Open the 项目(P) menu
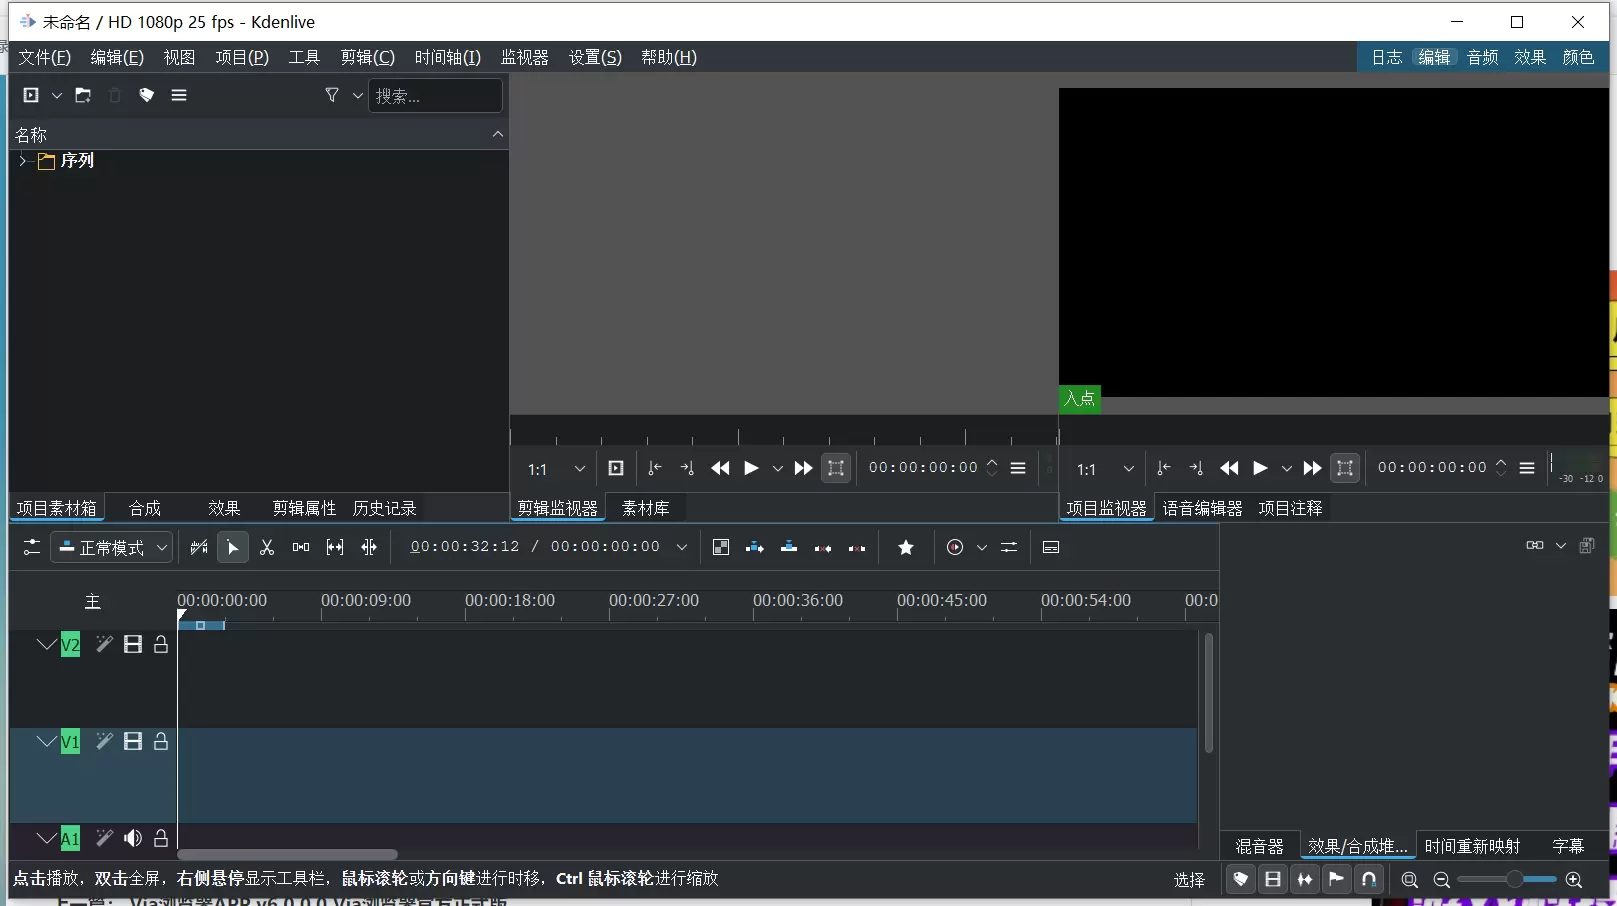 pyautogui.click(x=242, y=57)
